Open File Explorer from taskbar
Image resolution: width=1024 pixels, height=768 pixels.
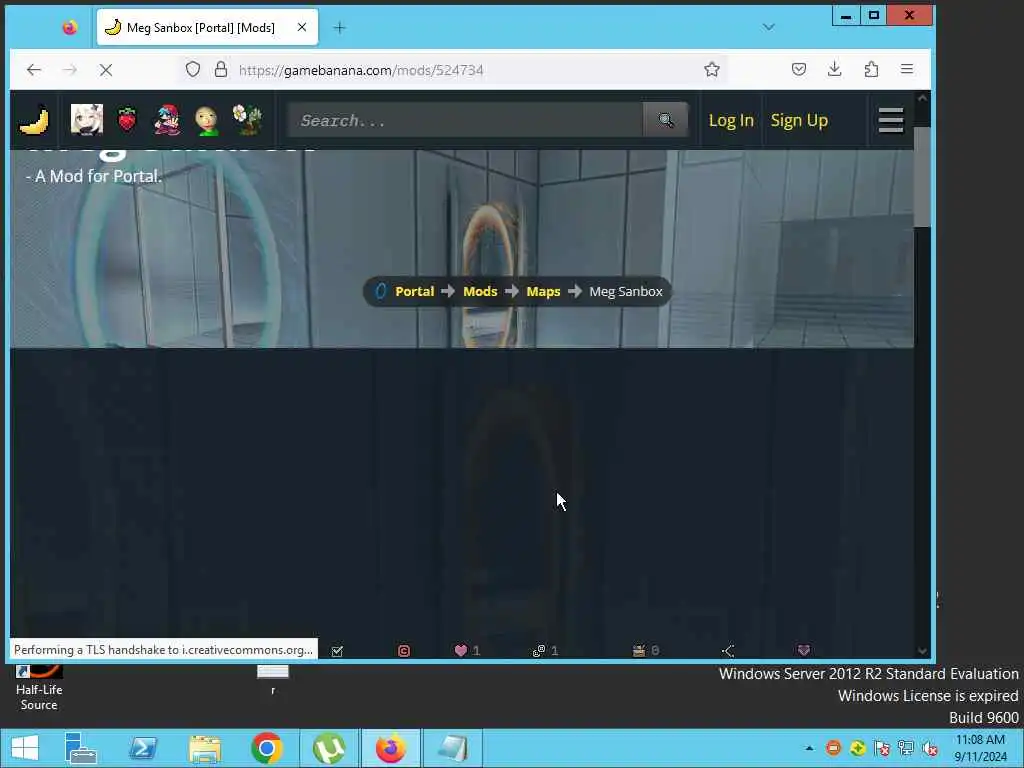click(204, 748)
